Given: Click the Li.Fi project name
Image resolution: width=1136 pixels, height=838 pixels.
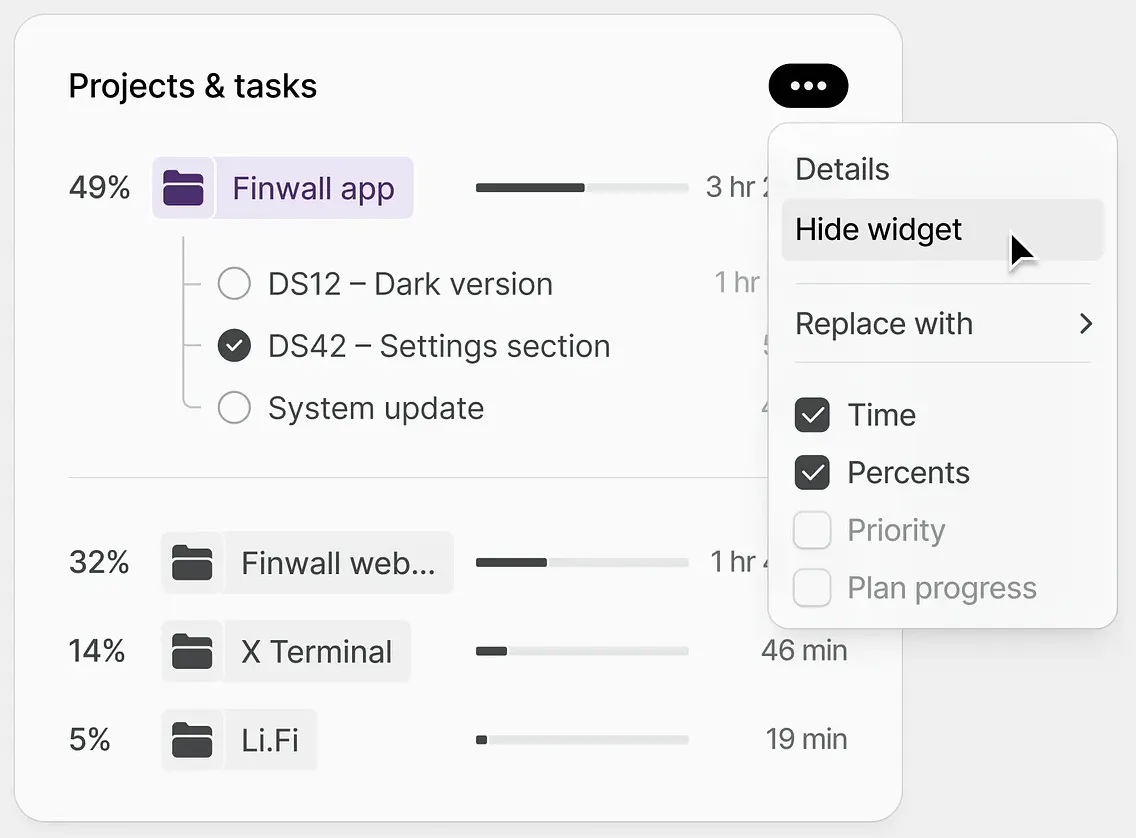Looking at the screenshot, I should click(x=270, y=739).
